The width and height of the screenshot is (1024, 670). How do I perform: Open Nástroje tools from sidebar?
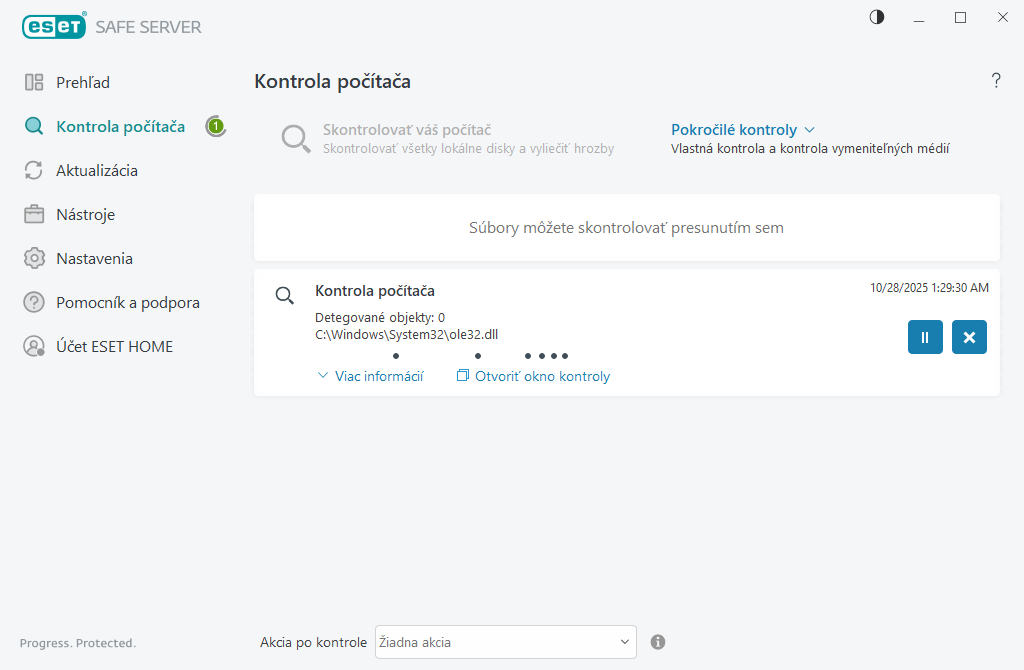pos(85,215)
